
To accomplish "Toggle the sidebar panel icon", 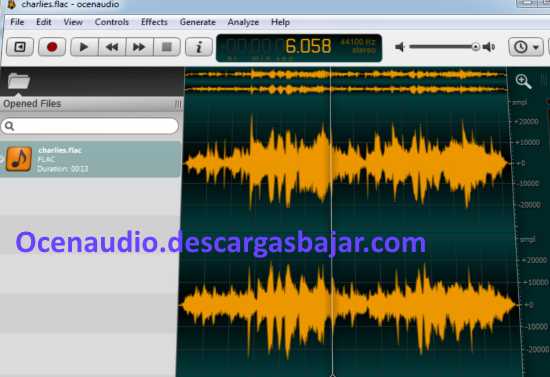I will (20, 47).
